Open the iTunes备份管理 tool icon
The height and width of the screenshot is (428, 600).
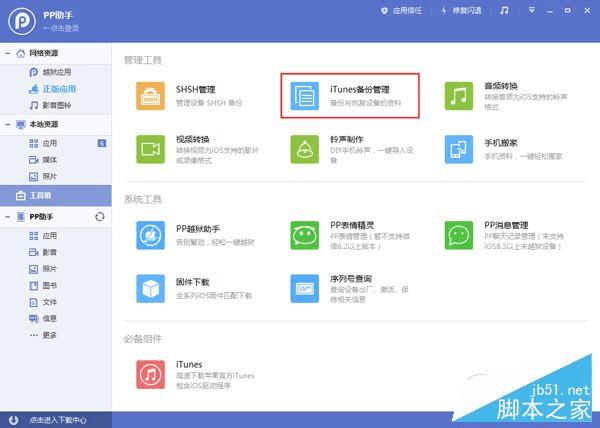(x=305, y=96)
